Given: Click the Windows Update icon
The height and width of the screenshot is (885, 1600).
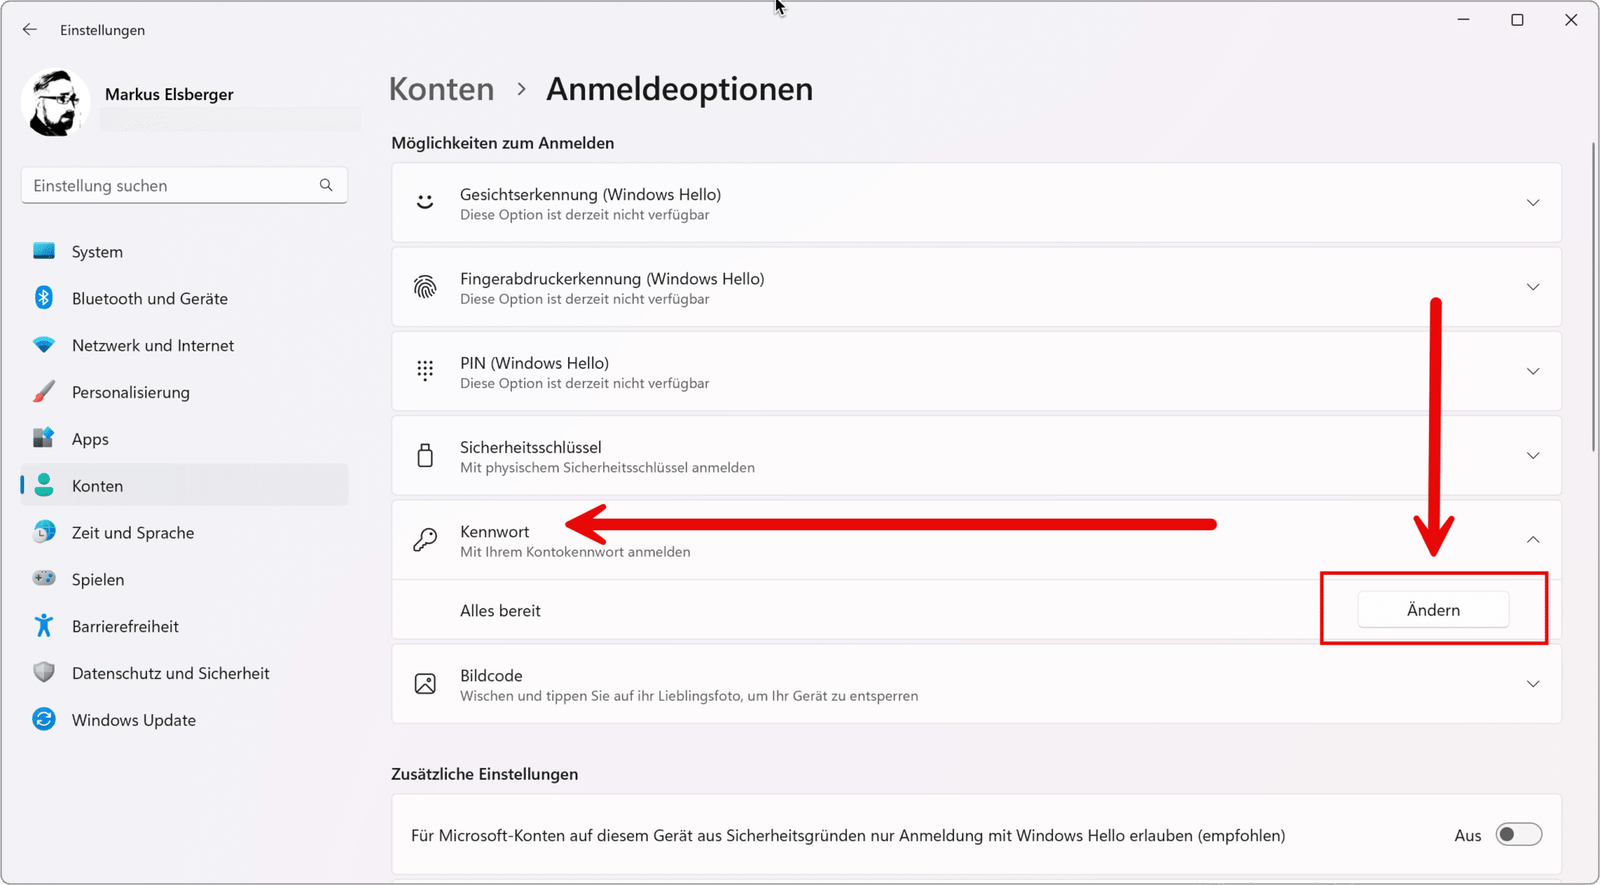Looking at the screenshot, I should point(44,719).
